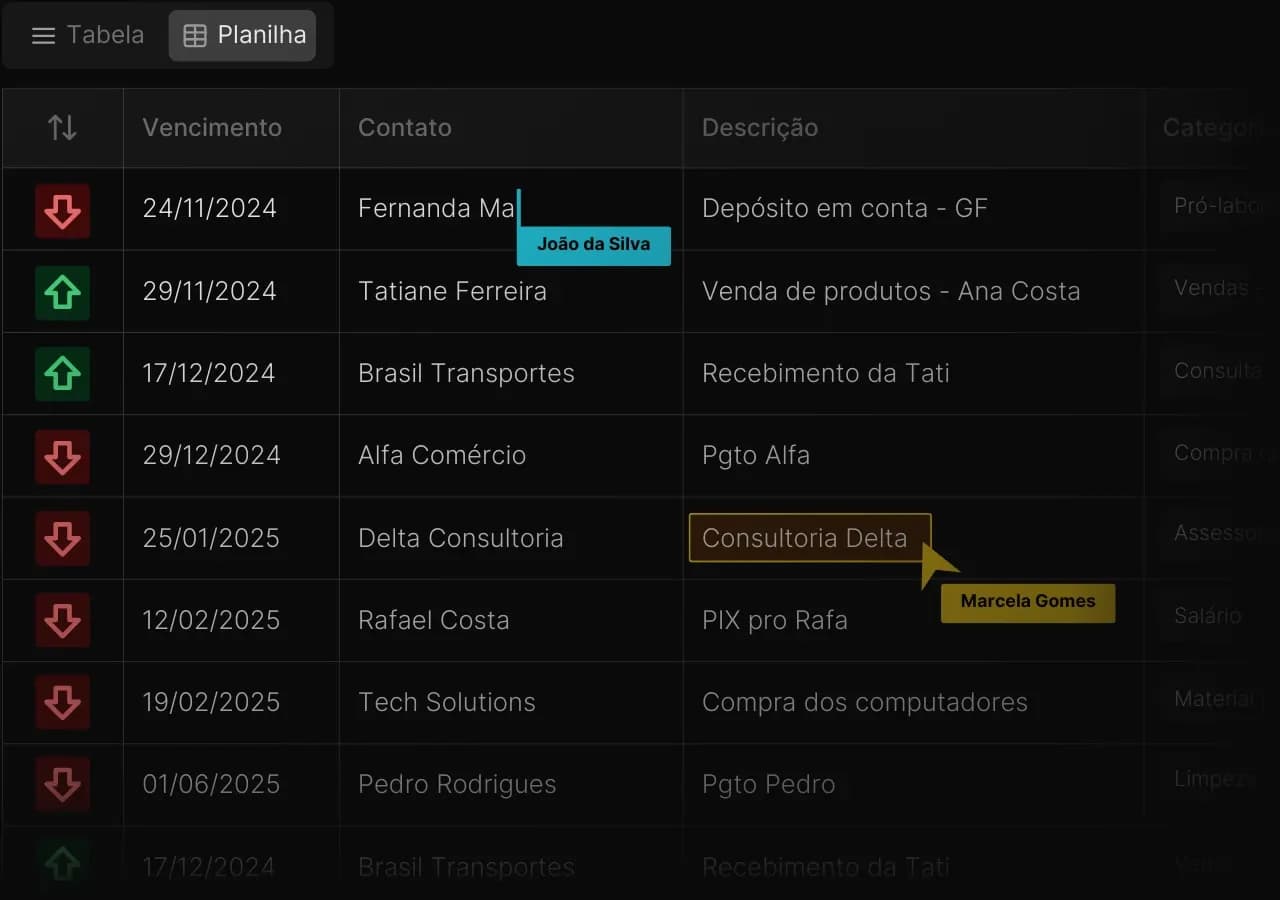Click red down arrow on 24/11/2024 row

click(x=62, y=210)
